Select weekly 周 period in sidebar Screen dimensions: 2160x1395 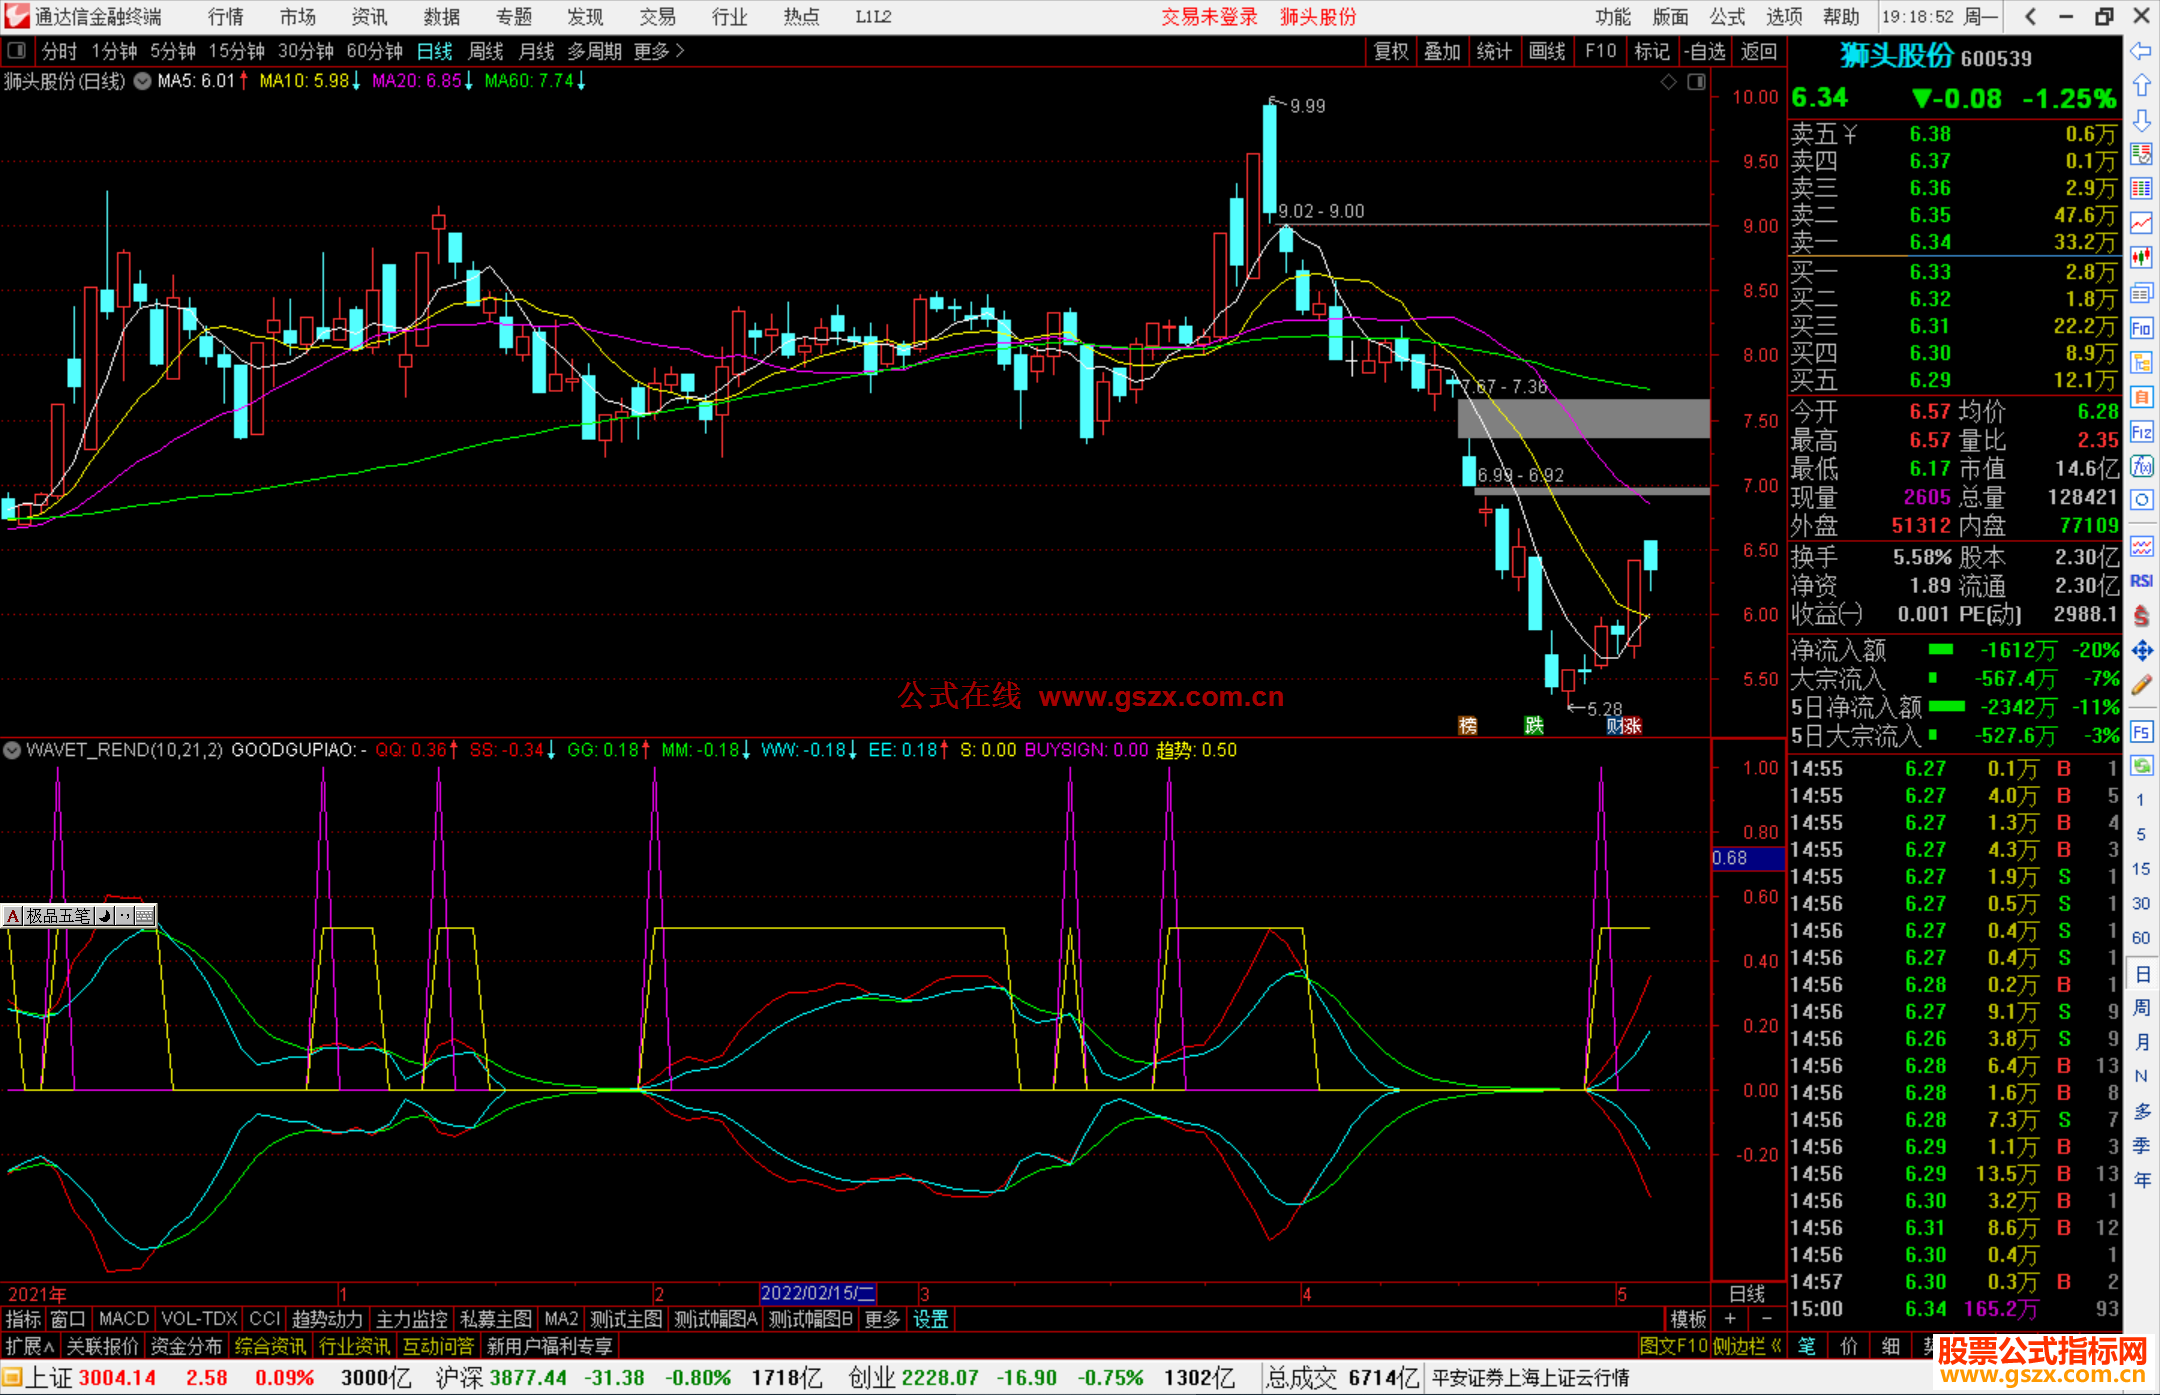2141,1007
